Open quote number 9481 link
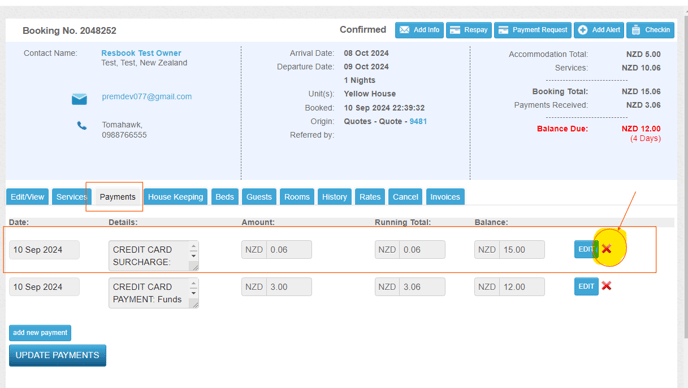This screenshot has width=688, height=388. point(418,121)
